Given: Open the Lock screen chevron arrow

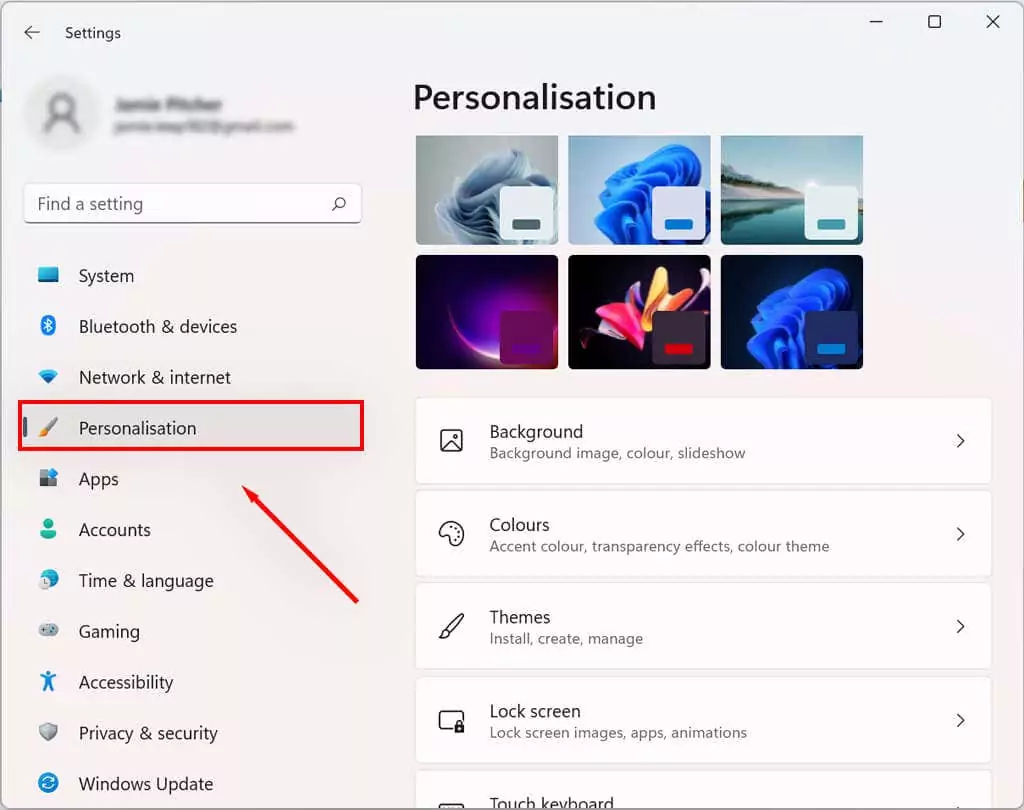Looking at the screenshot, I should pyautogui.click(x=960, y=720).
